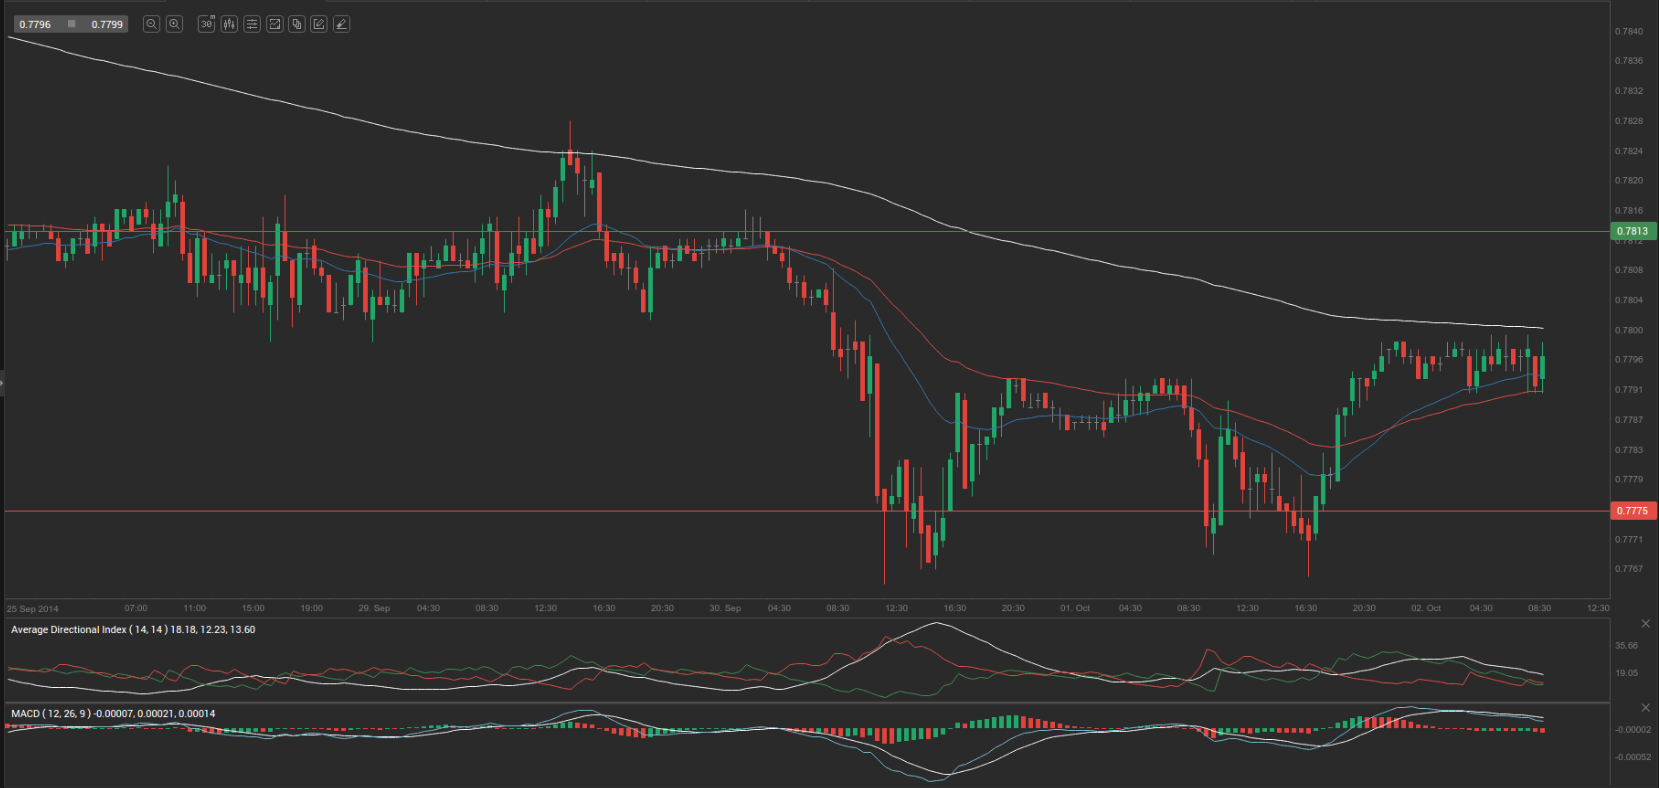
Task: Click the 02. Oct date on time axis
Action: tap(1425, 608)
